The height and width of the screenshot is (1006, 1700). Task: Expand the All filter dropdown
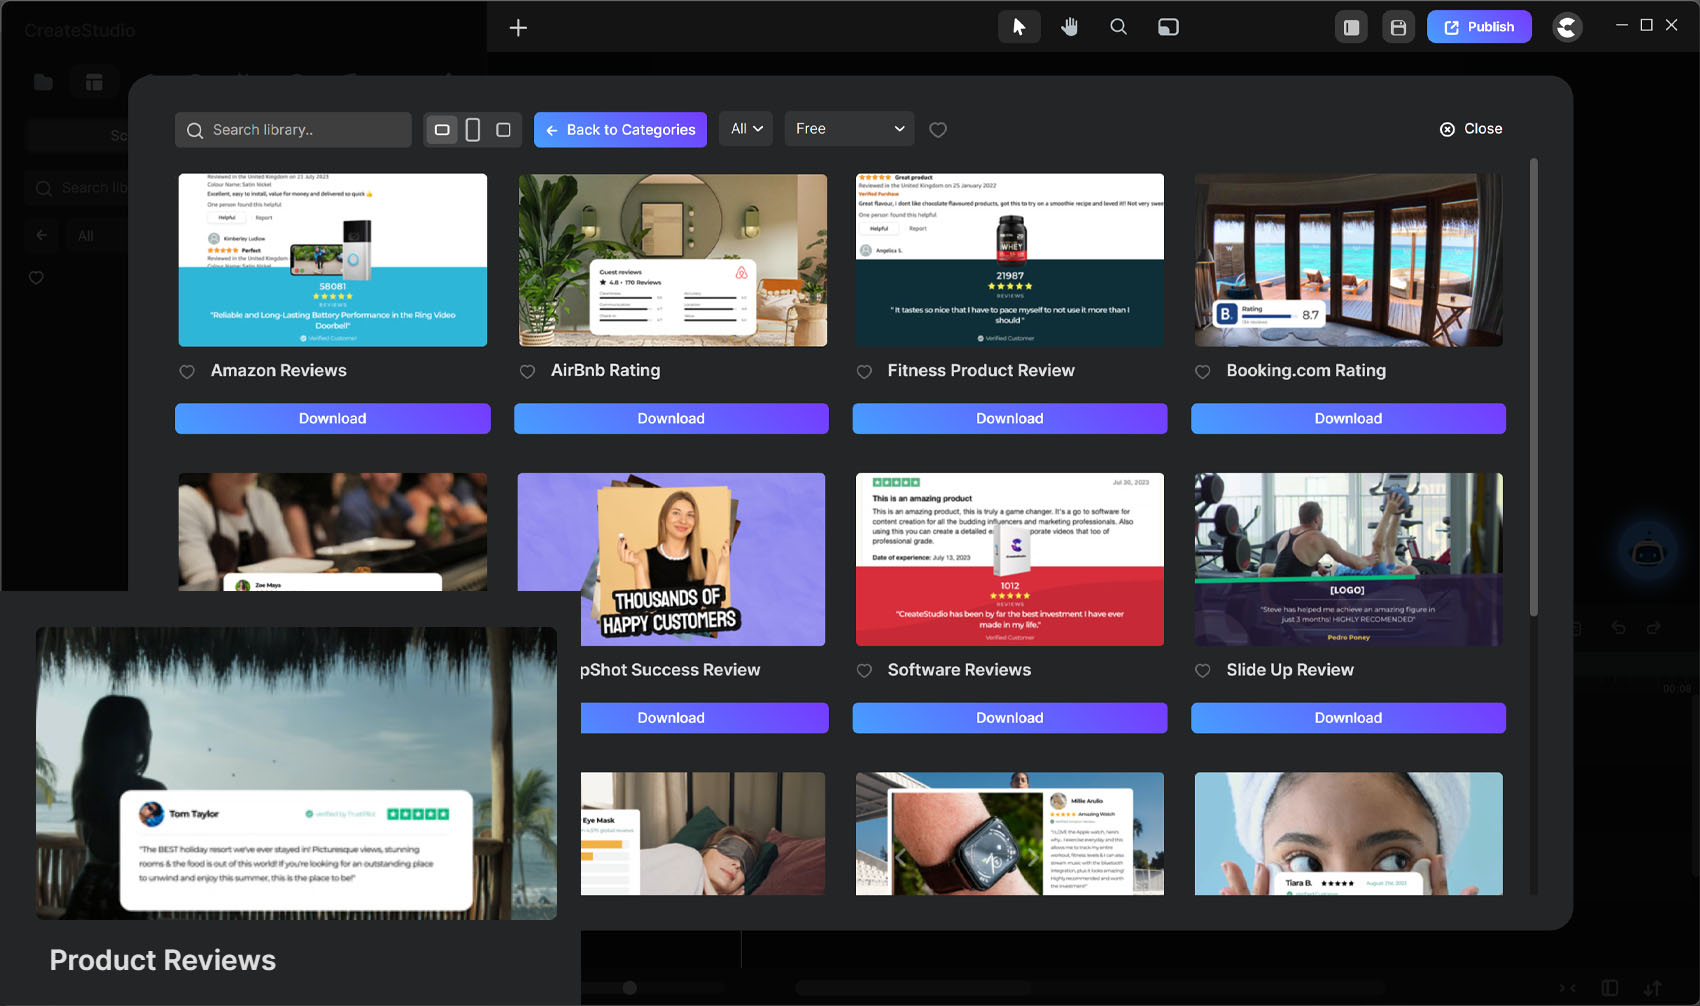746,129
